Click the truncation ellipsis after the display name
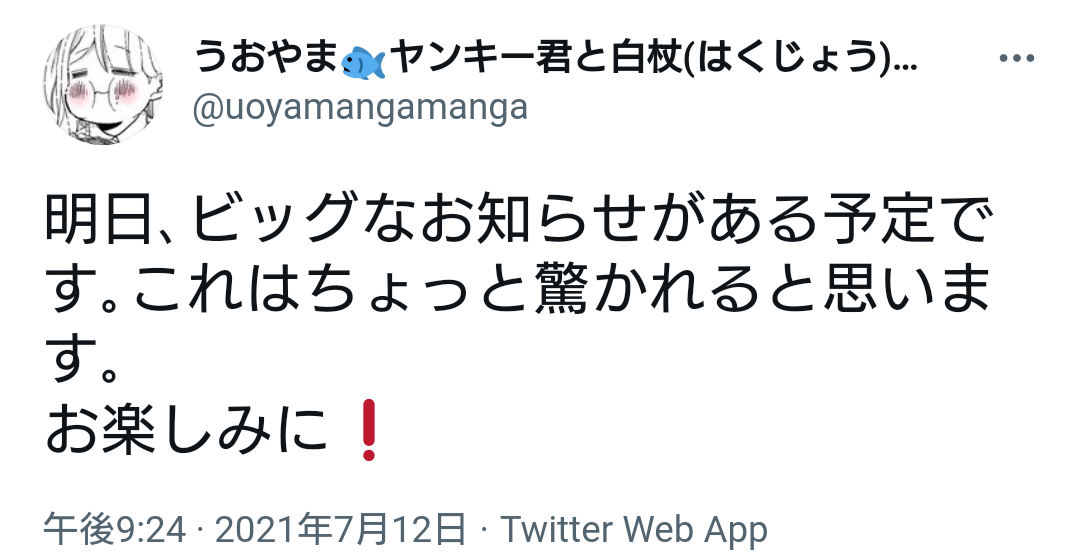Image resolution: width=1080 pixels, height=558 pixels. [x=904, y=68]
